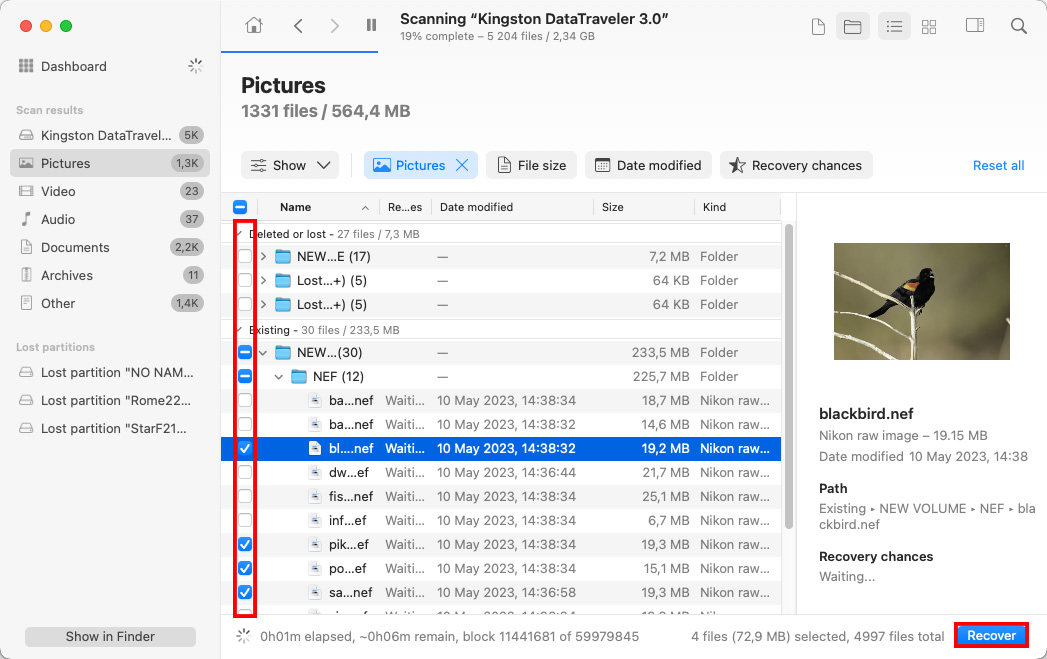Expand the NEW...E (17) folder
1047x659 pixels.
click(262, 256)
